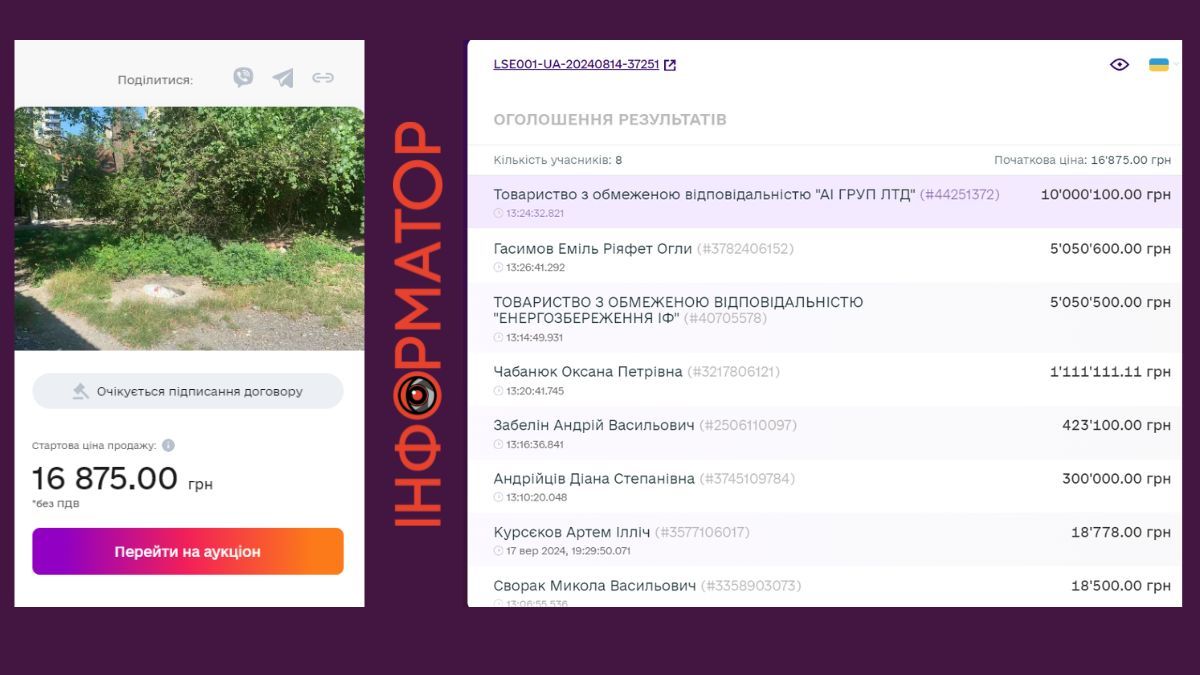The image size is (1200, 675).
Task: Click the copy link chain icon
Action: pos(322,78)
